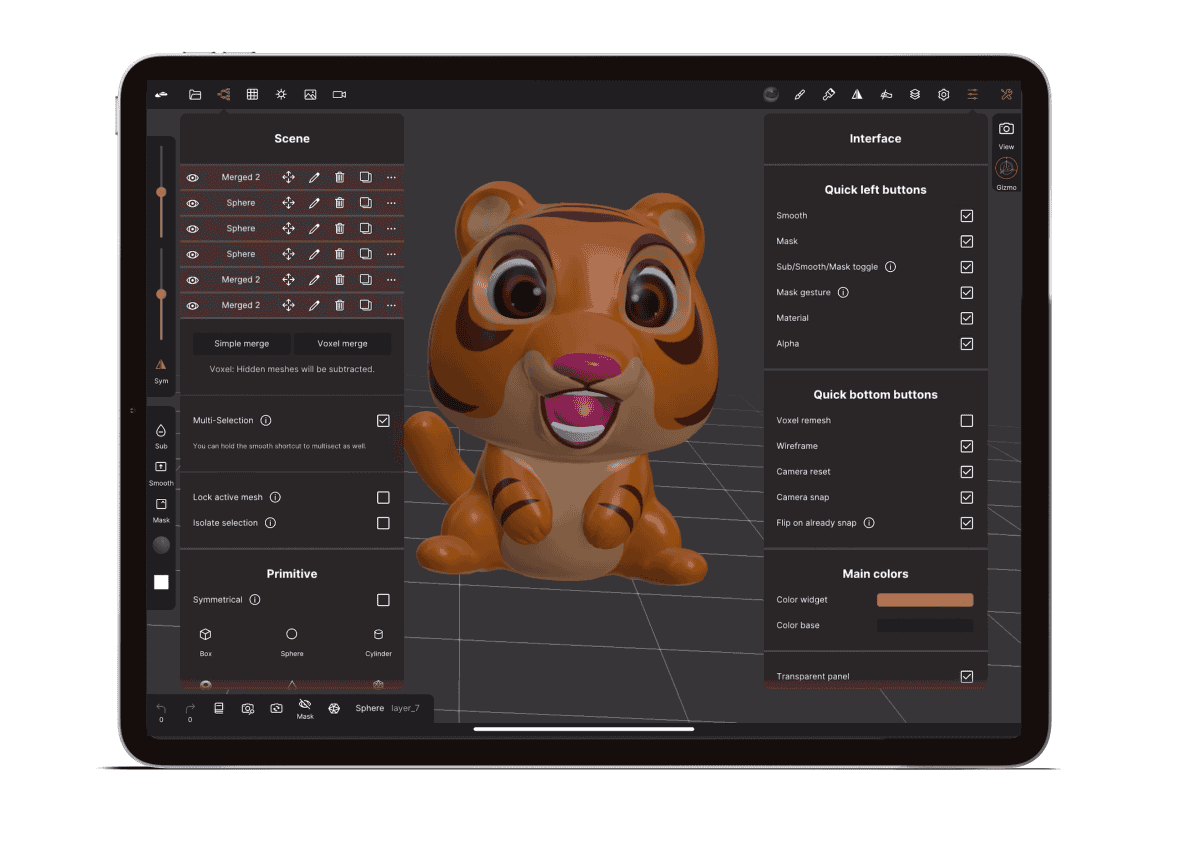Click the Sphere layer_7 label in bottom bar
The image size is (1180, 844).
click(x=387, y=709)
